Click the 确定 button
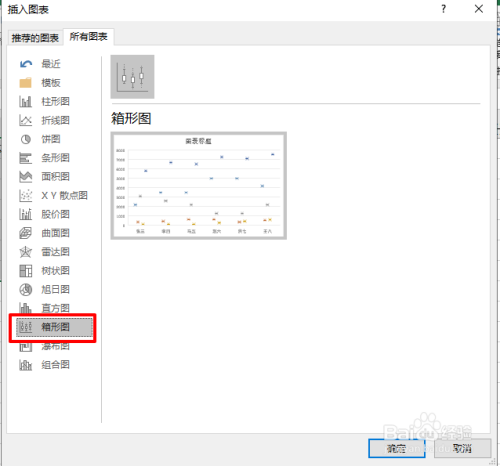500x466 pixels. pyautogui.click(x=397, y=448)
